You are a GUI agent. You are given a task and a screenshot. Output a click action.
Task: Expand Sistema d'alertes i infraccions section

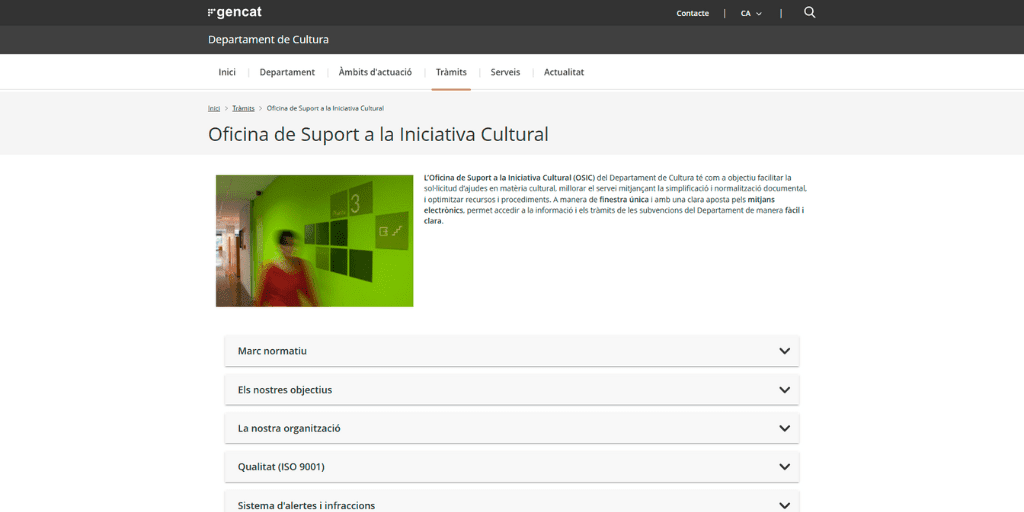pos(511,502)
